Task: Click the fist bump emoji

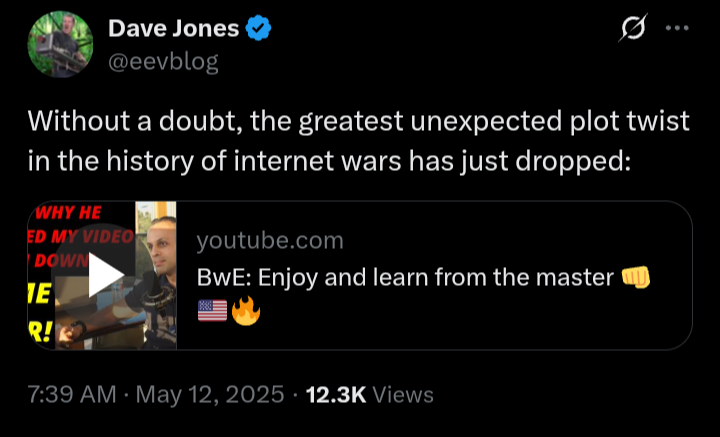Action: click(636, 277)
